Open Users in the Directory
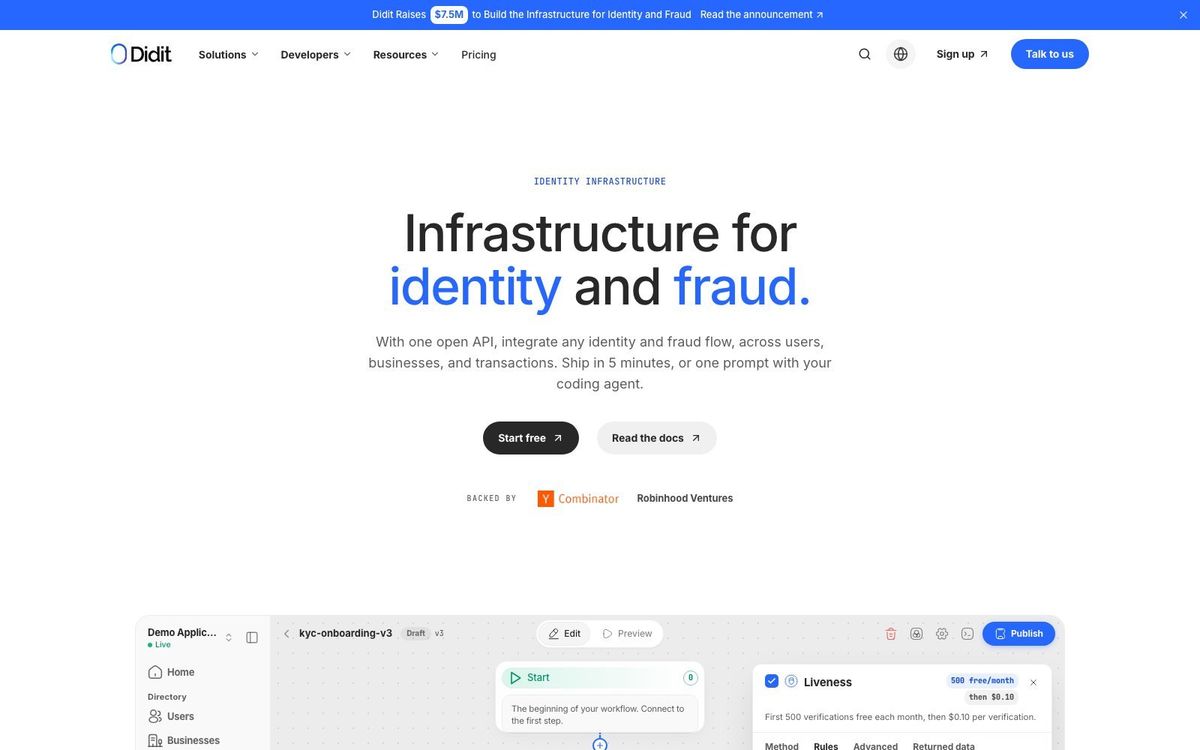 (171, 716)
